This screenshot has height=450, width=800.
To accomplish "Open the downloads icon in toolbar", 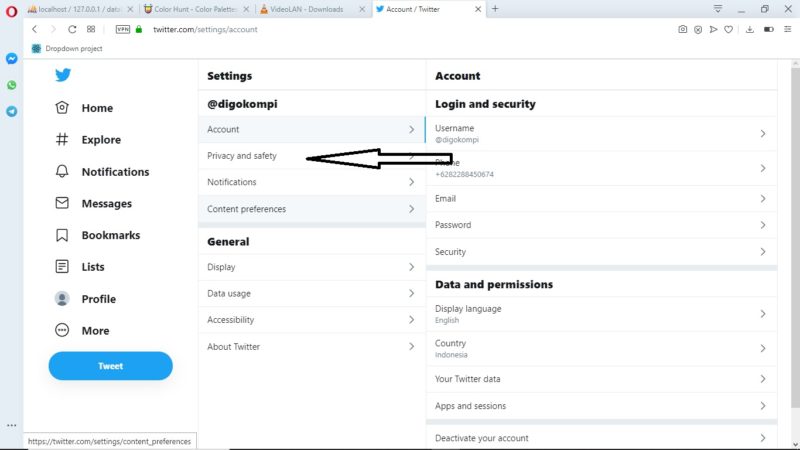I will point(749,29).
